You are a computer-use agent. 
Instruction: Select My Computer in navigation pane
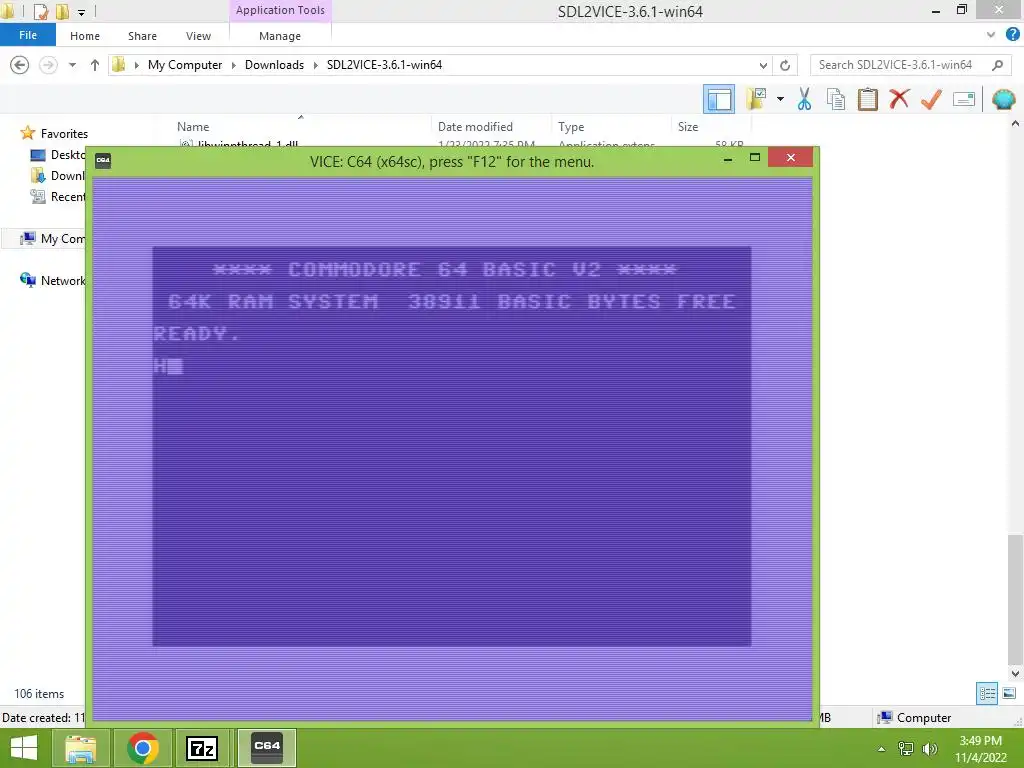click(x=52, y=238)
